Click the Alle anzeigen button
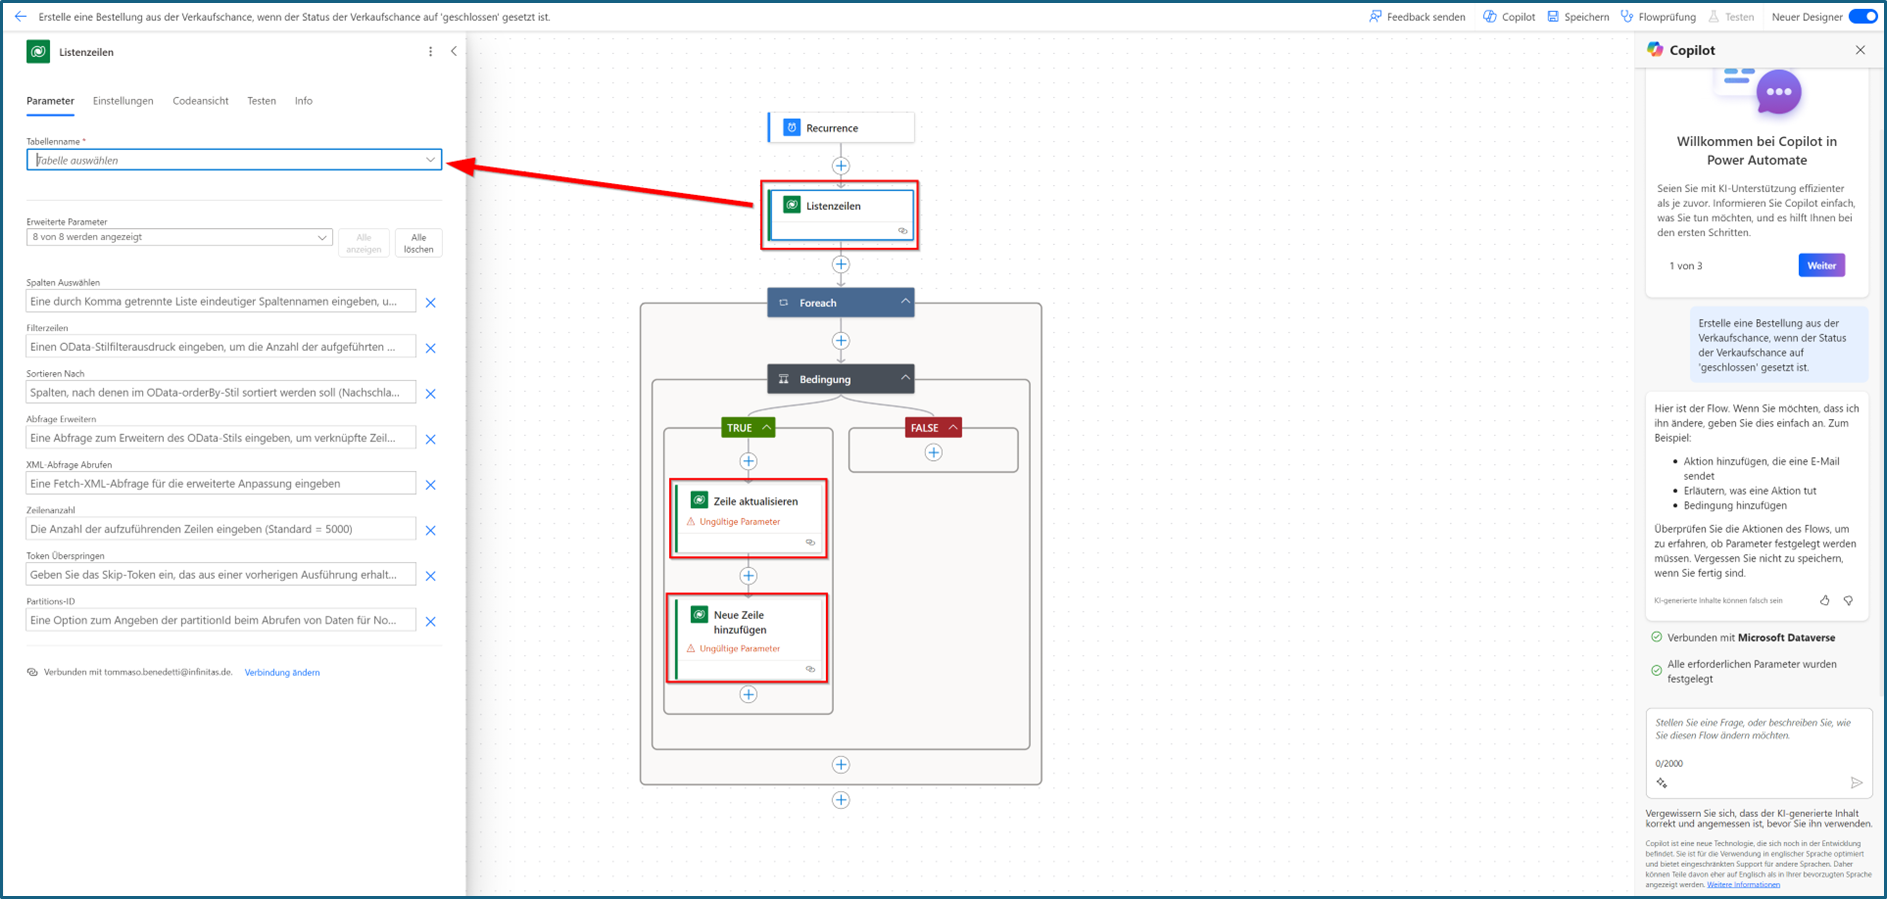 click(x=364, y=243)
